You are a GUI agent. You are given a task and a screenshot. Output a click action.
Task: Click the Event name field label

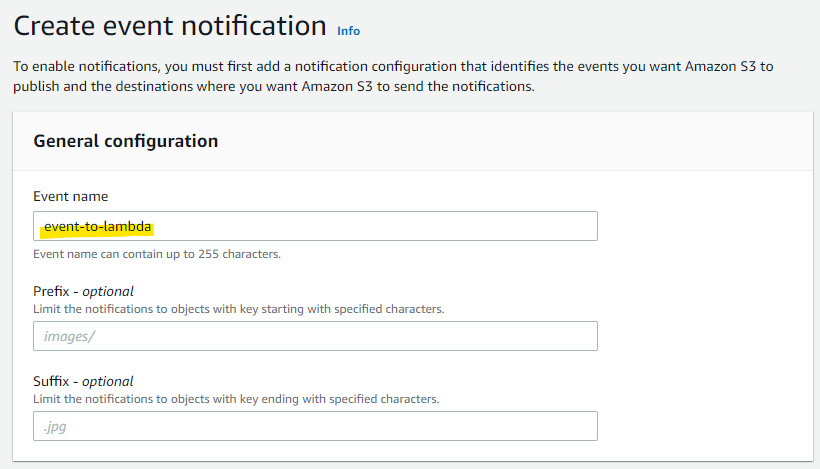click(71, 196)
